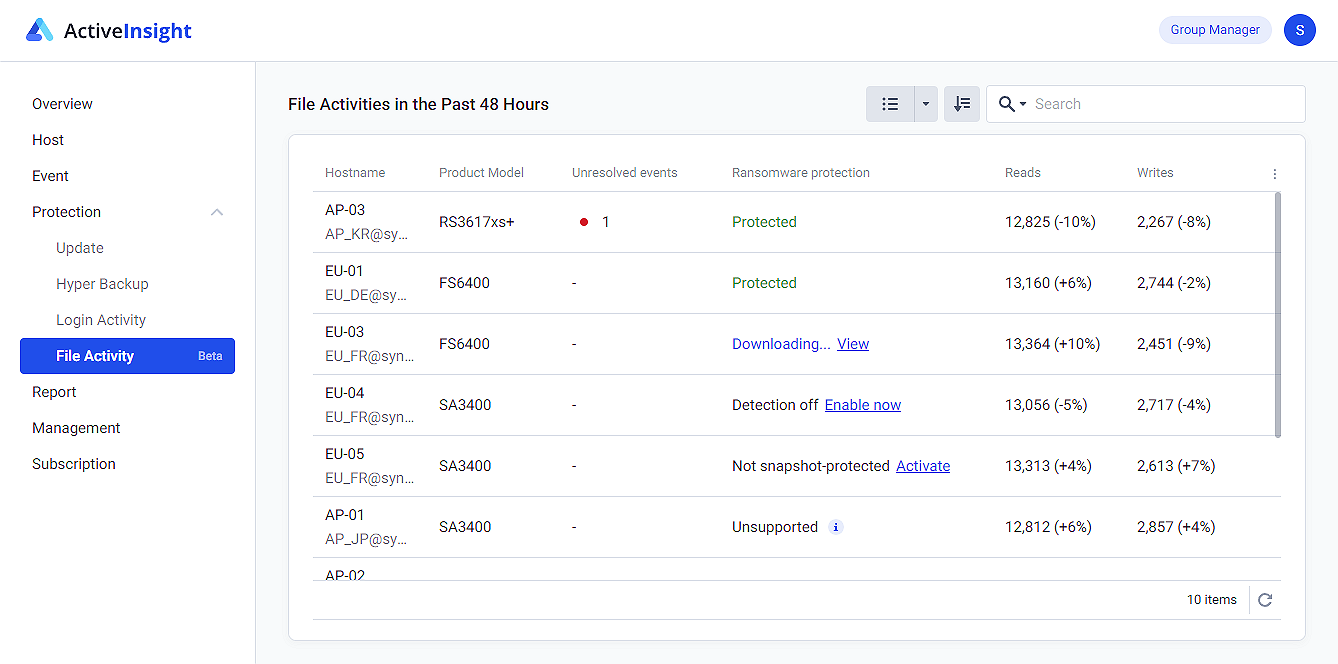Screen dimensions: 1338x664
Task: Select the AP-01 hostname row
Action: click(795, 527)
